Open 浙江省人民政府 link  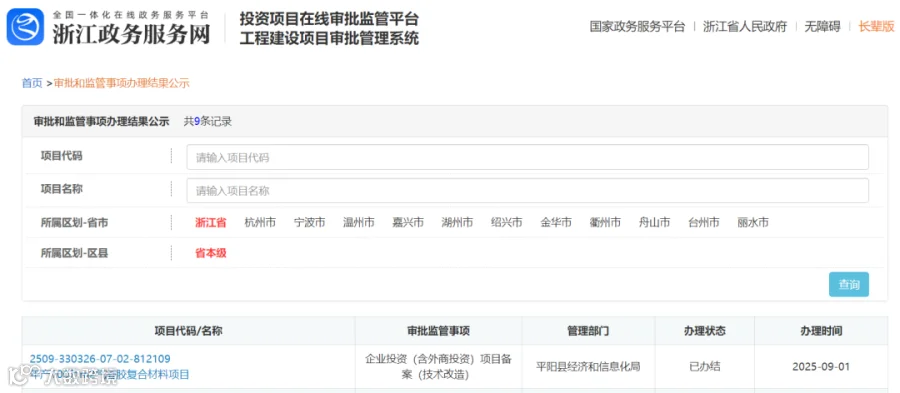(744, 26)
